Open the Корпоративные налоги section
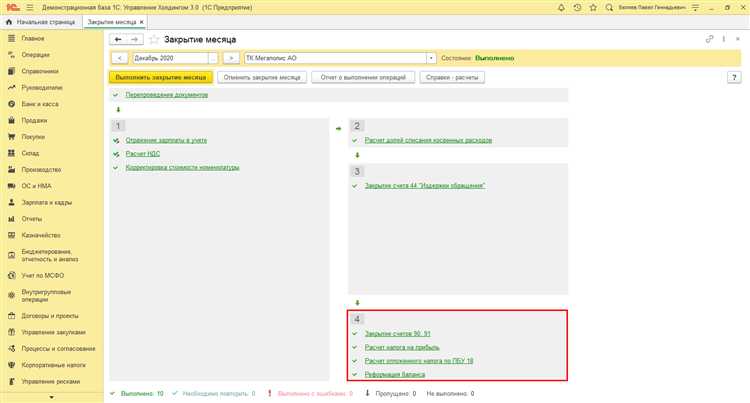Viewport: 750px width, 403px height. click(54, 365)
